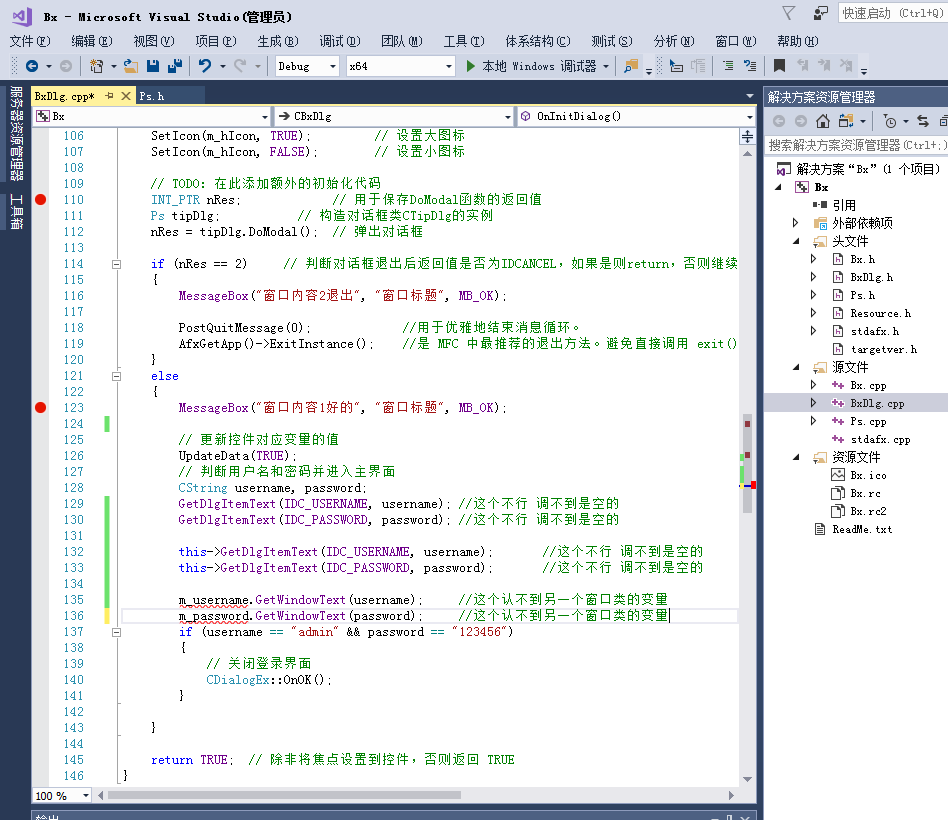The width and height of the screenshot is (948, 820).
Task: Click the new project icon in toolbar
Action: [96, 66]
